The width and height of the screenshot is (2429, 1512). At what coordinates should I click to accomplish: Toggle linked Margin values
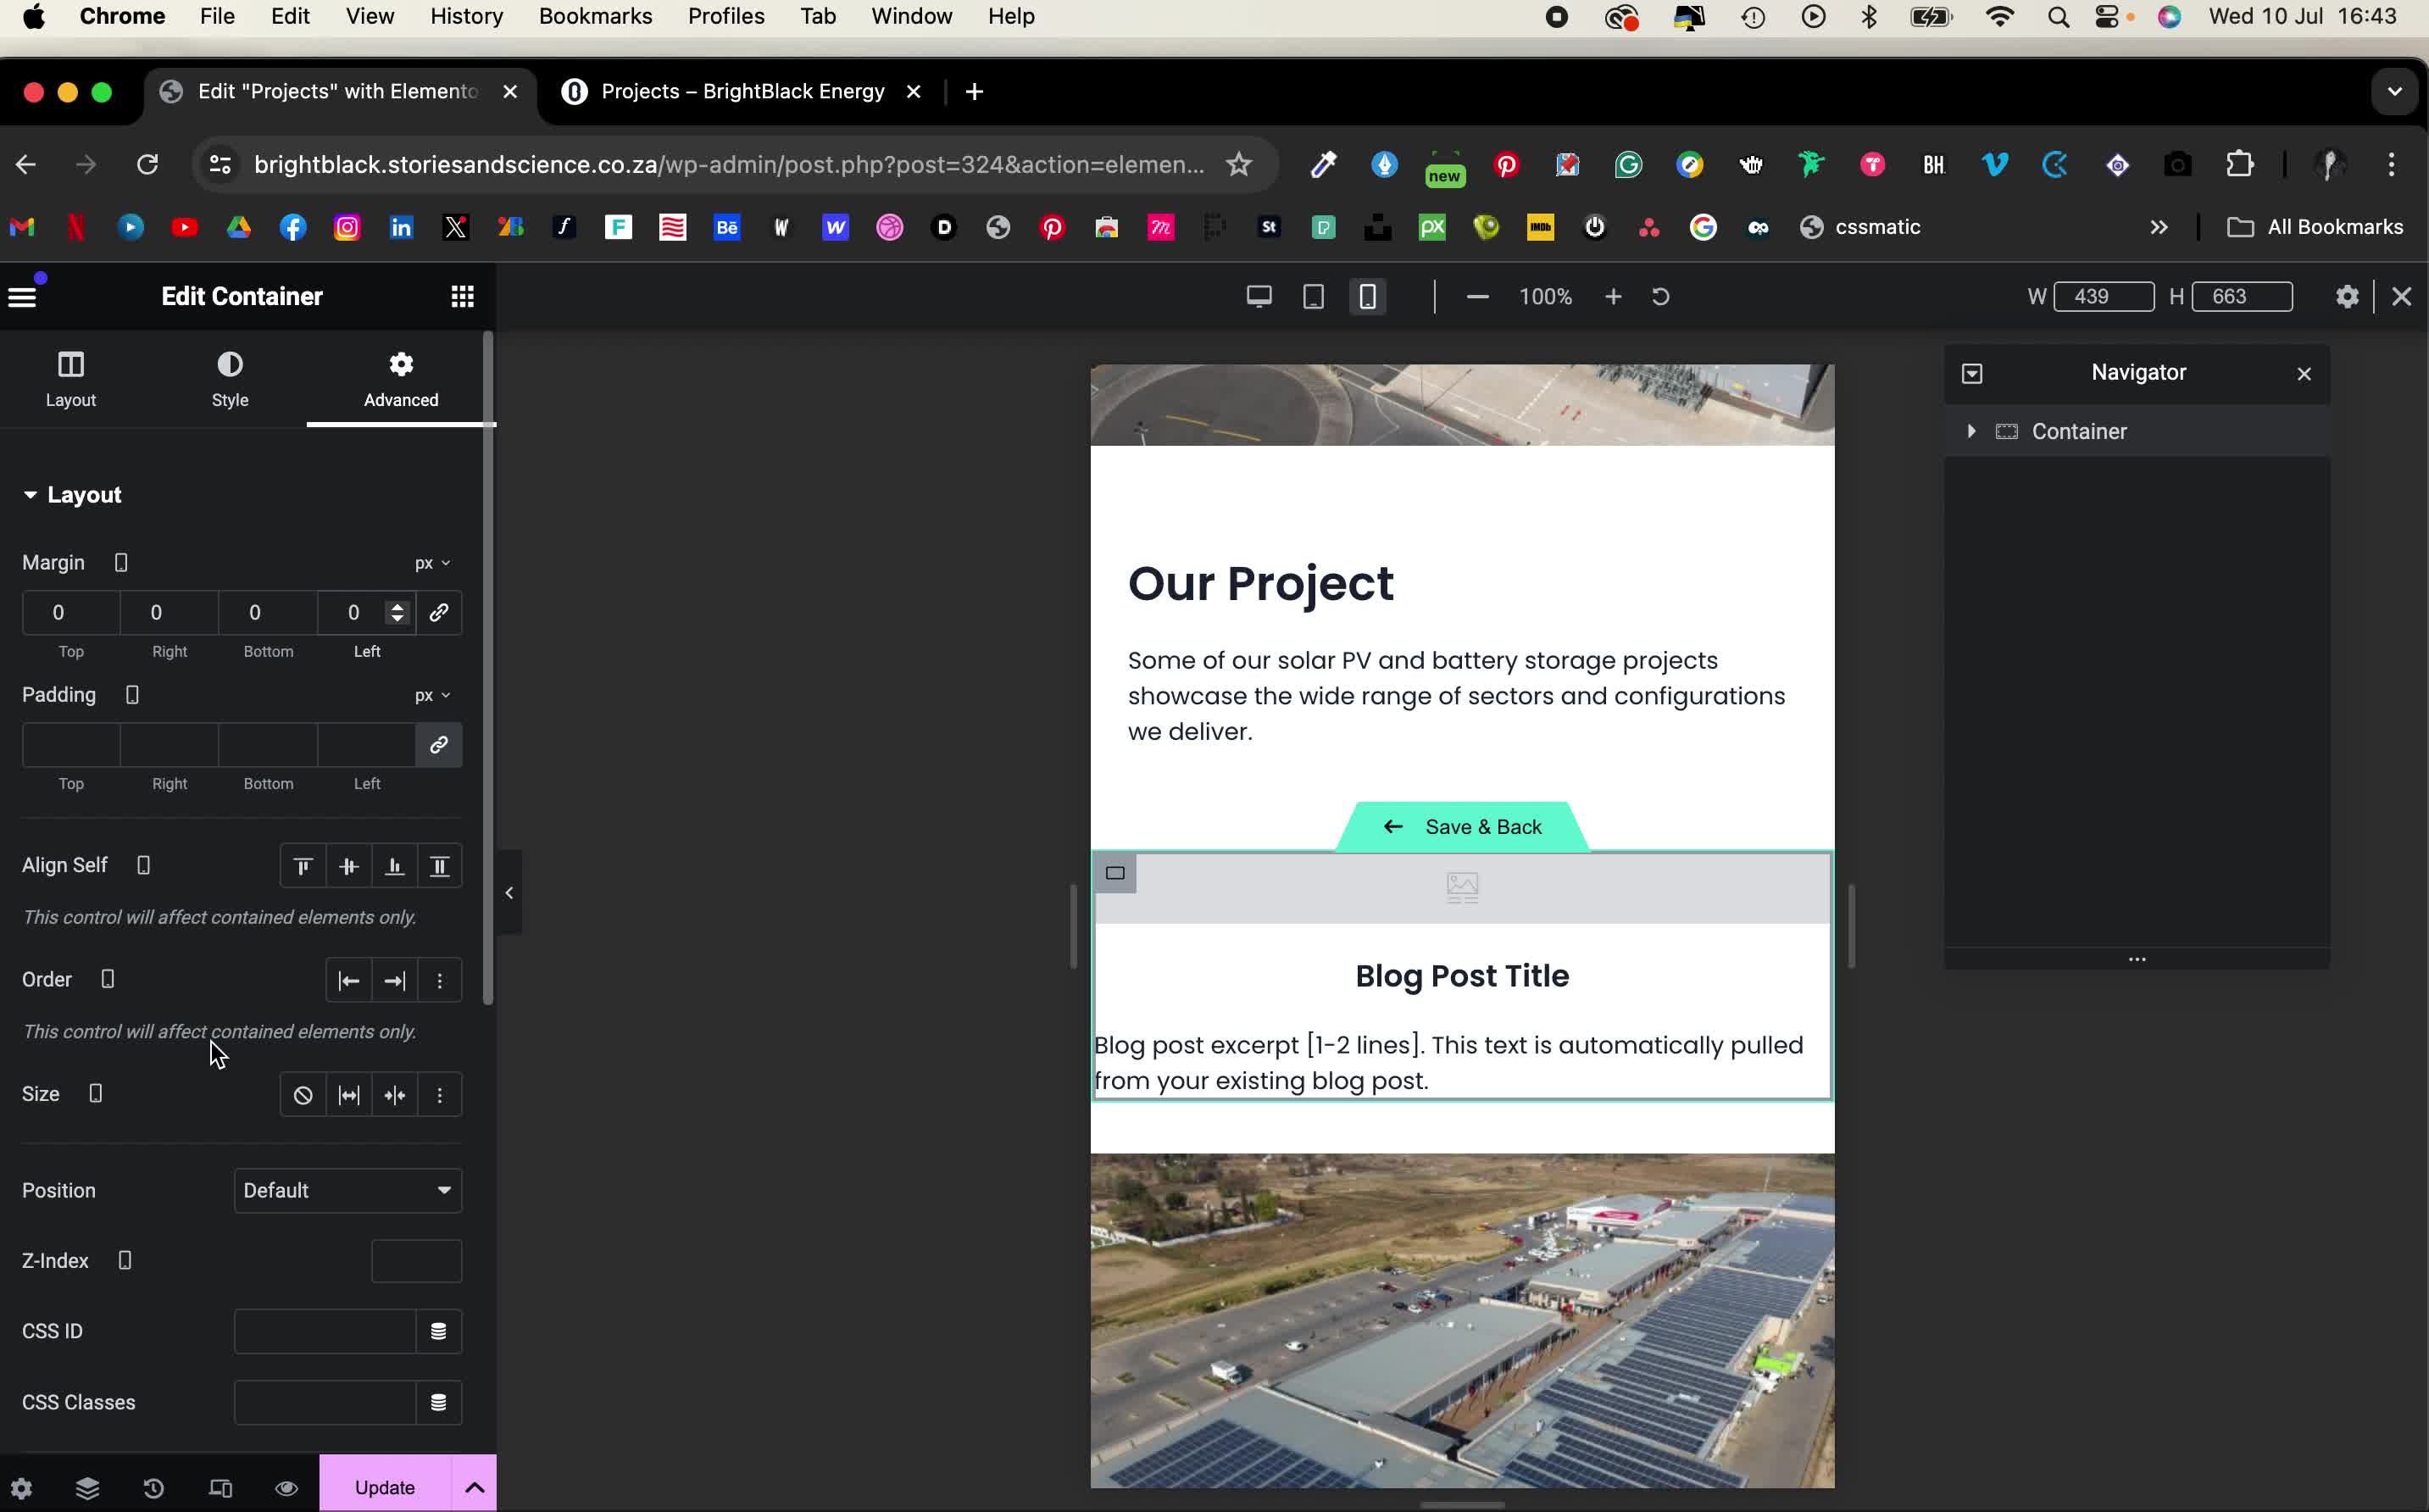coord(439,613)
